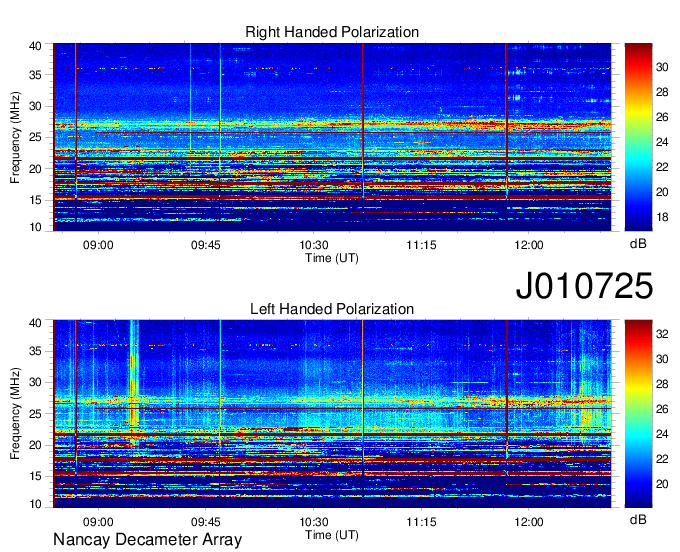Click the 15 frequency tick on bottom plot
The height and width of the screenshot is (552, 680).
point(35,477)
